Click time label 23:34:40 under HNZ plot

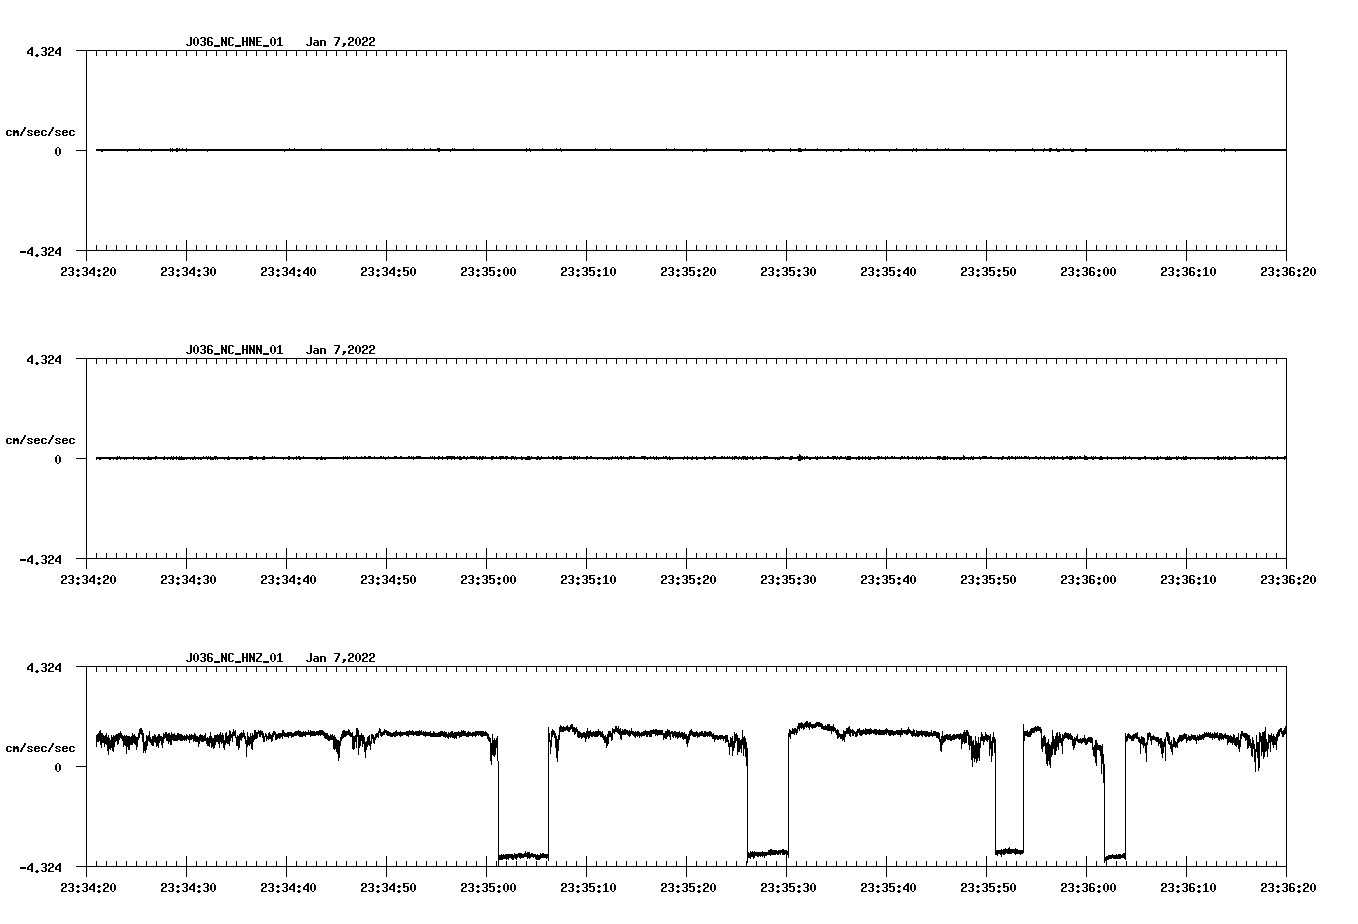coord(287,887)
